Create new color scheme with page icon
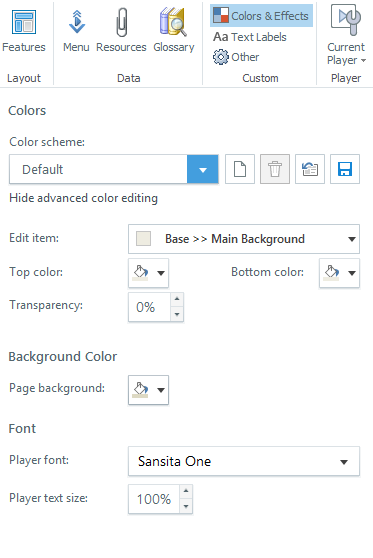 [240, 169]
